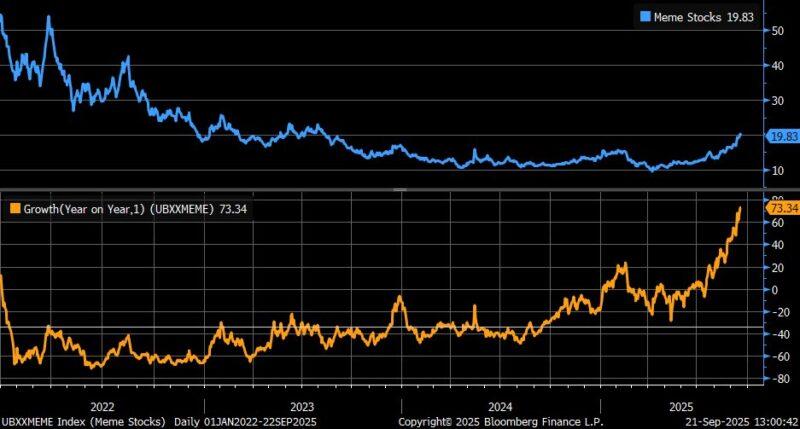Click the panel divider handle between charts
This screenshot has height=429, width=800.
click(x=400, y=189)
